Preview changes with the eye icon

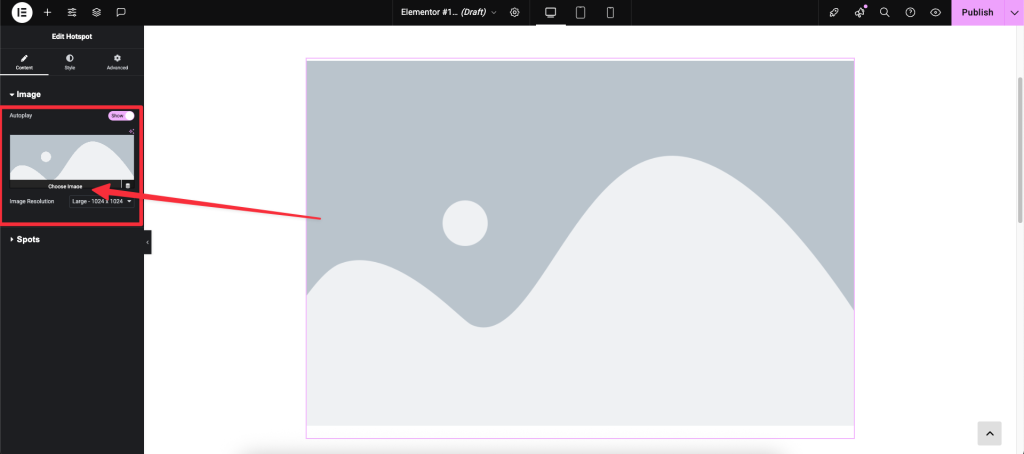pyautogui.click(x=935, y=12)
